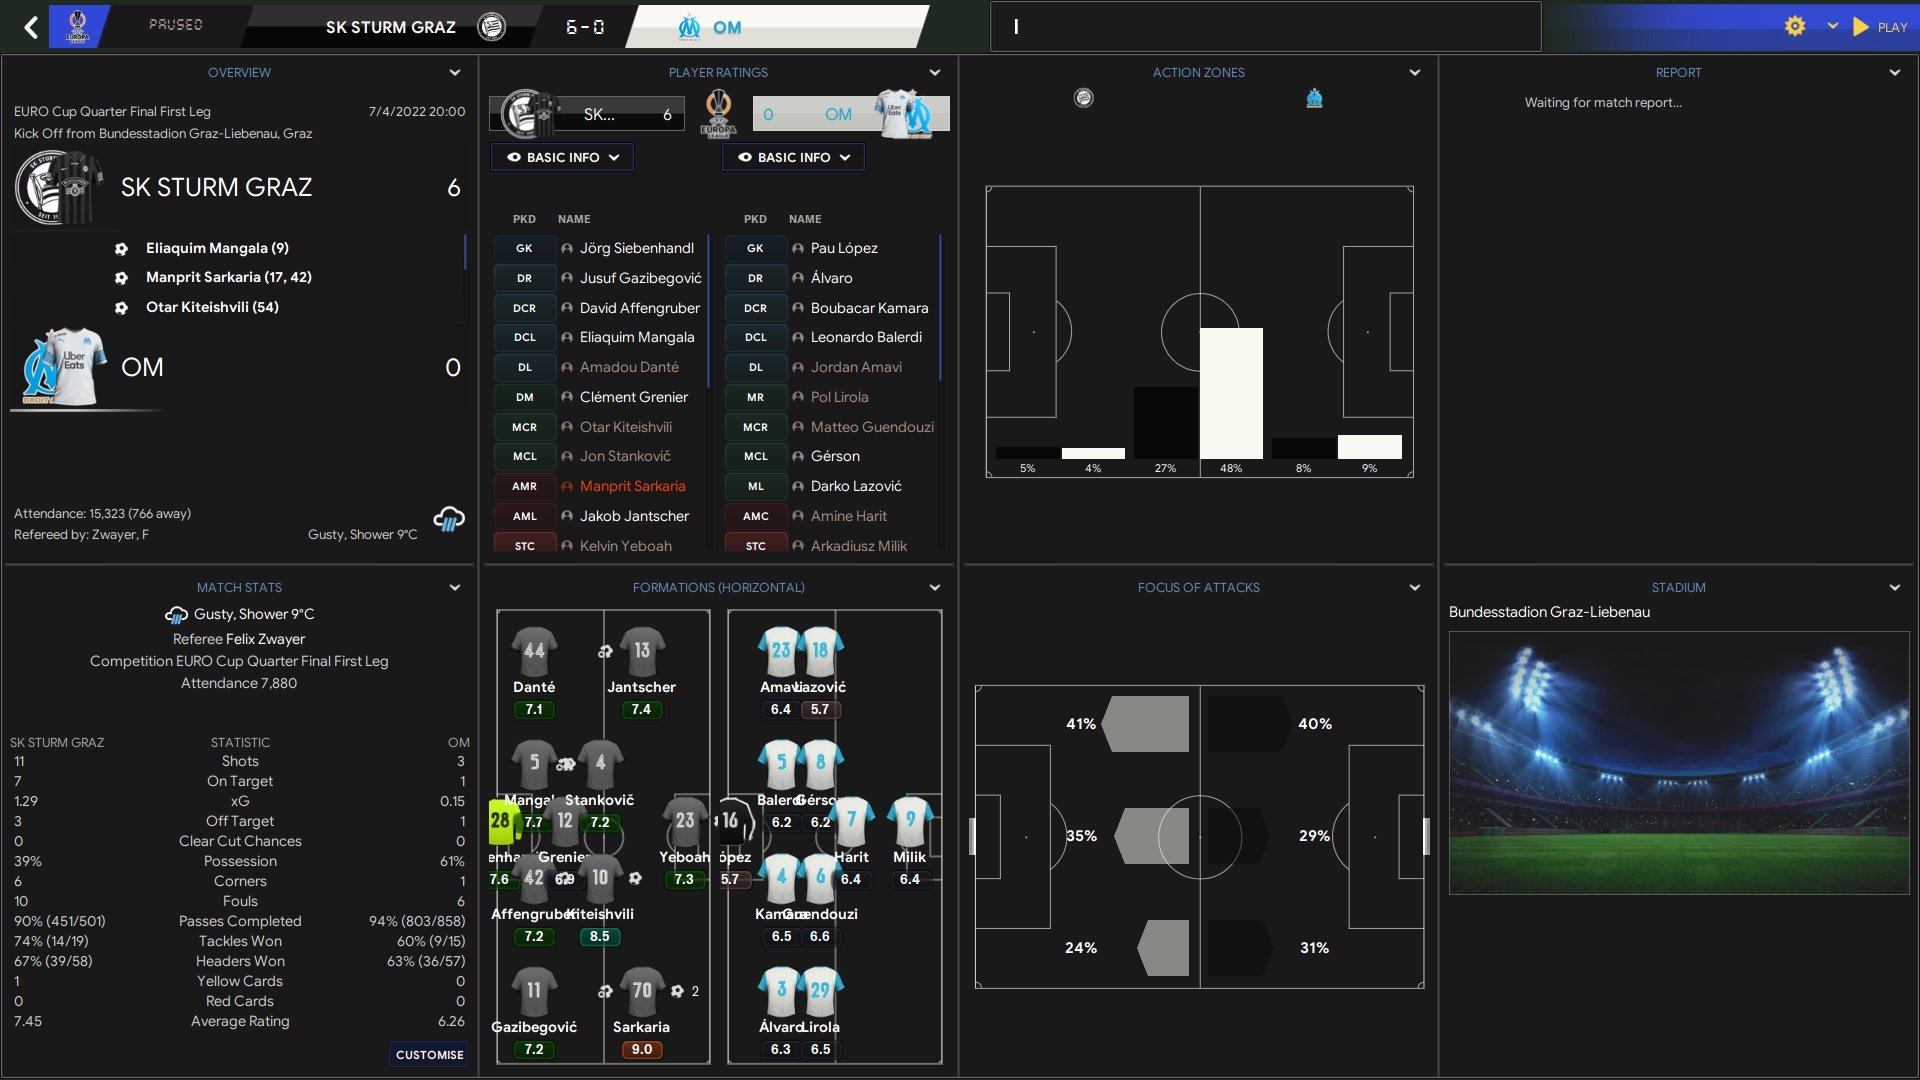This screenshot has height=1080, width=1920.
Task: Toggle Basic Info view for Sturm Graz
Action: [562, 157]
